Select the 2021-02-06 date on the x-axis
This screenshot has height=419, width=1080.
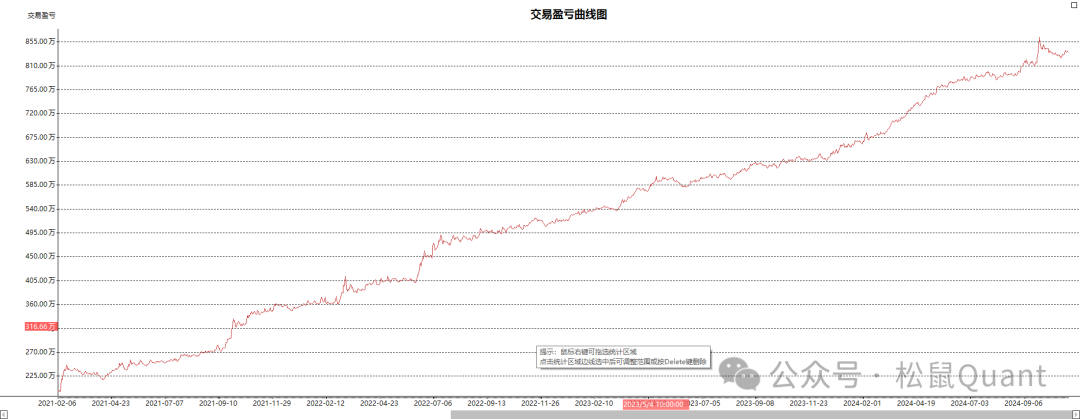[x=57, y=403]
